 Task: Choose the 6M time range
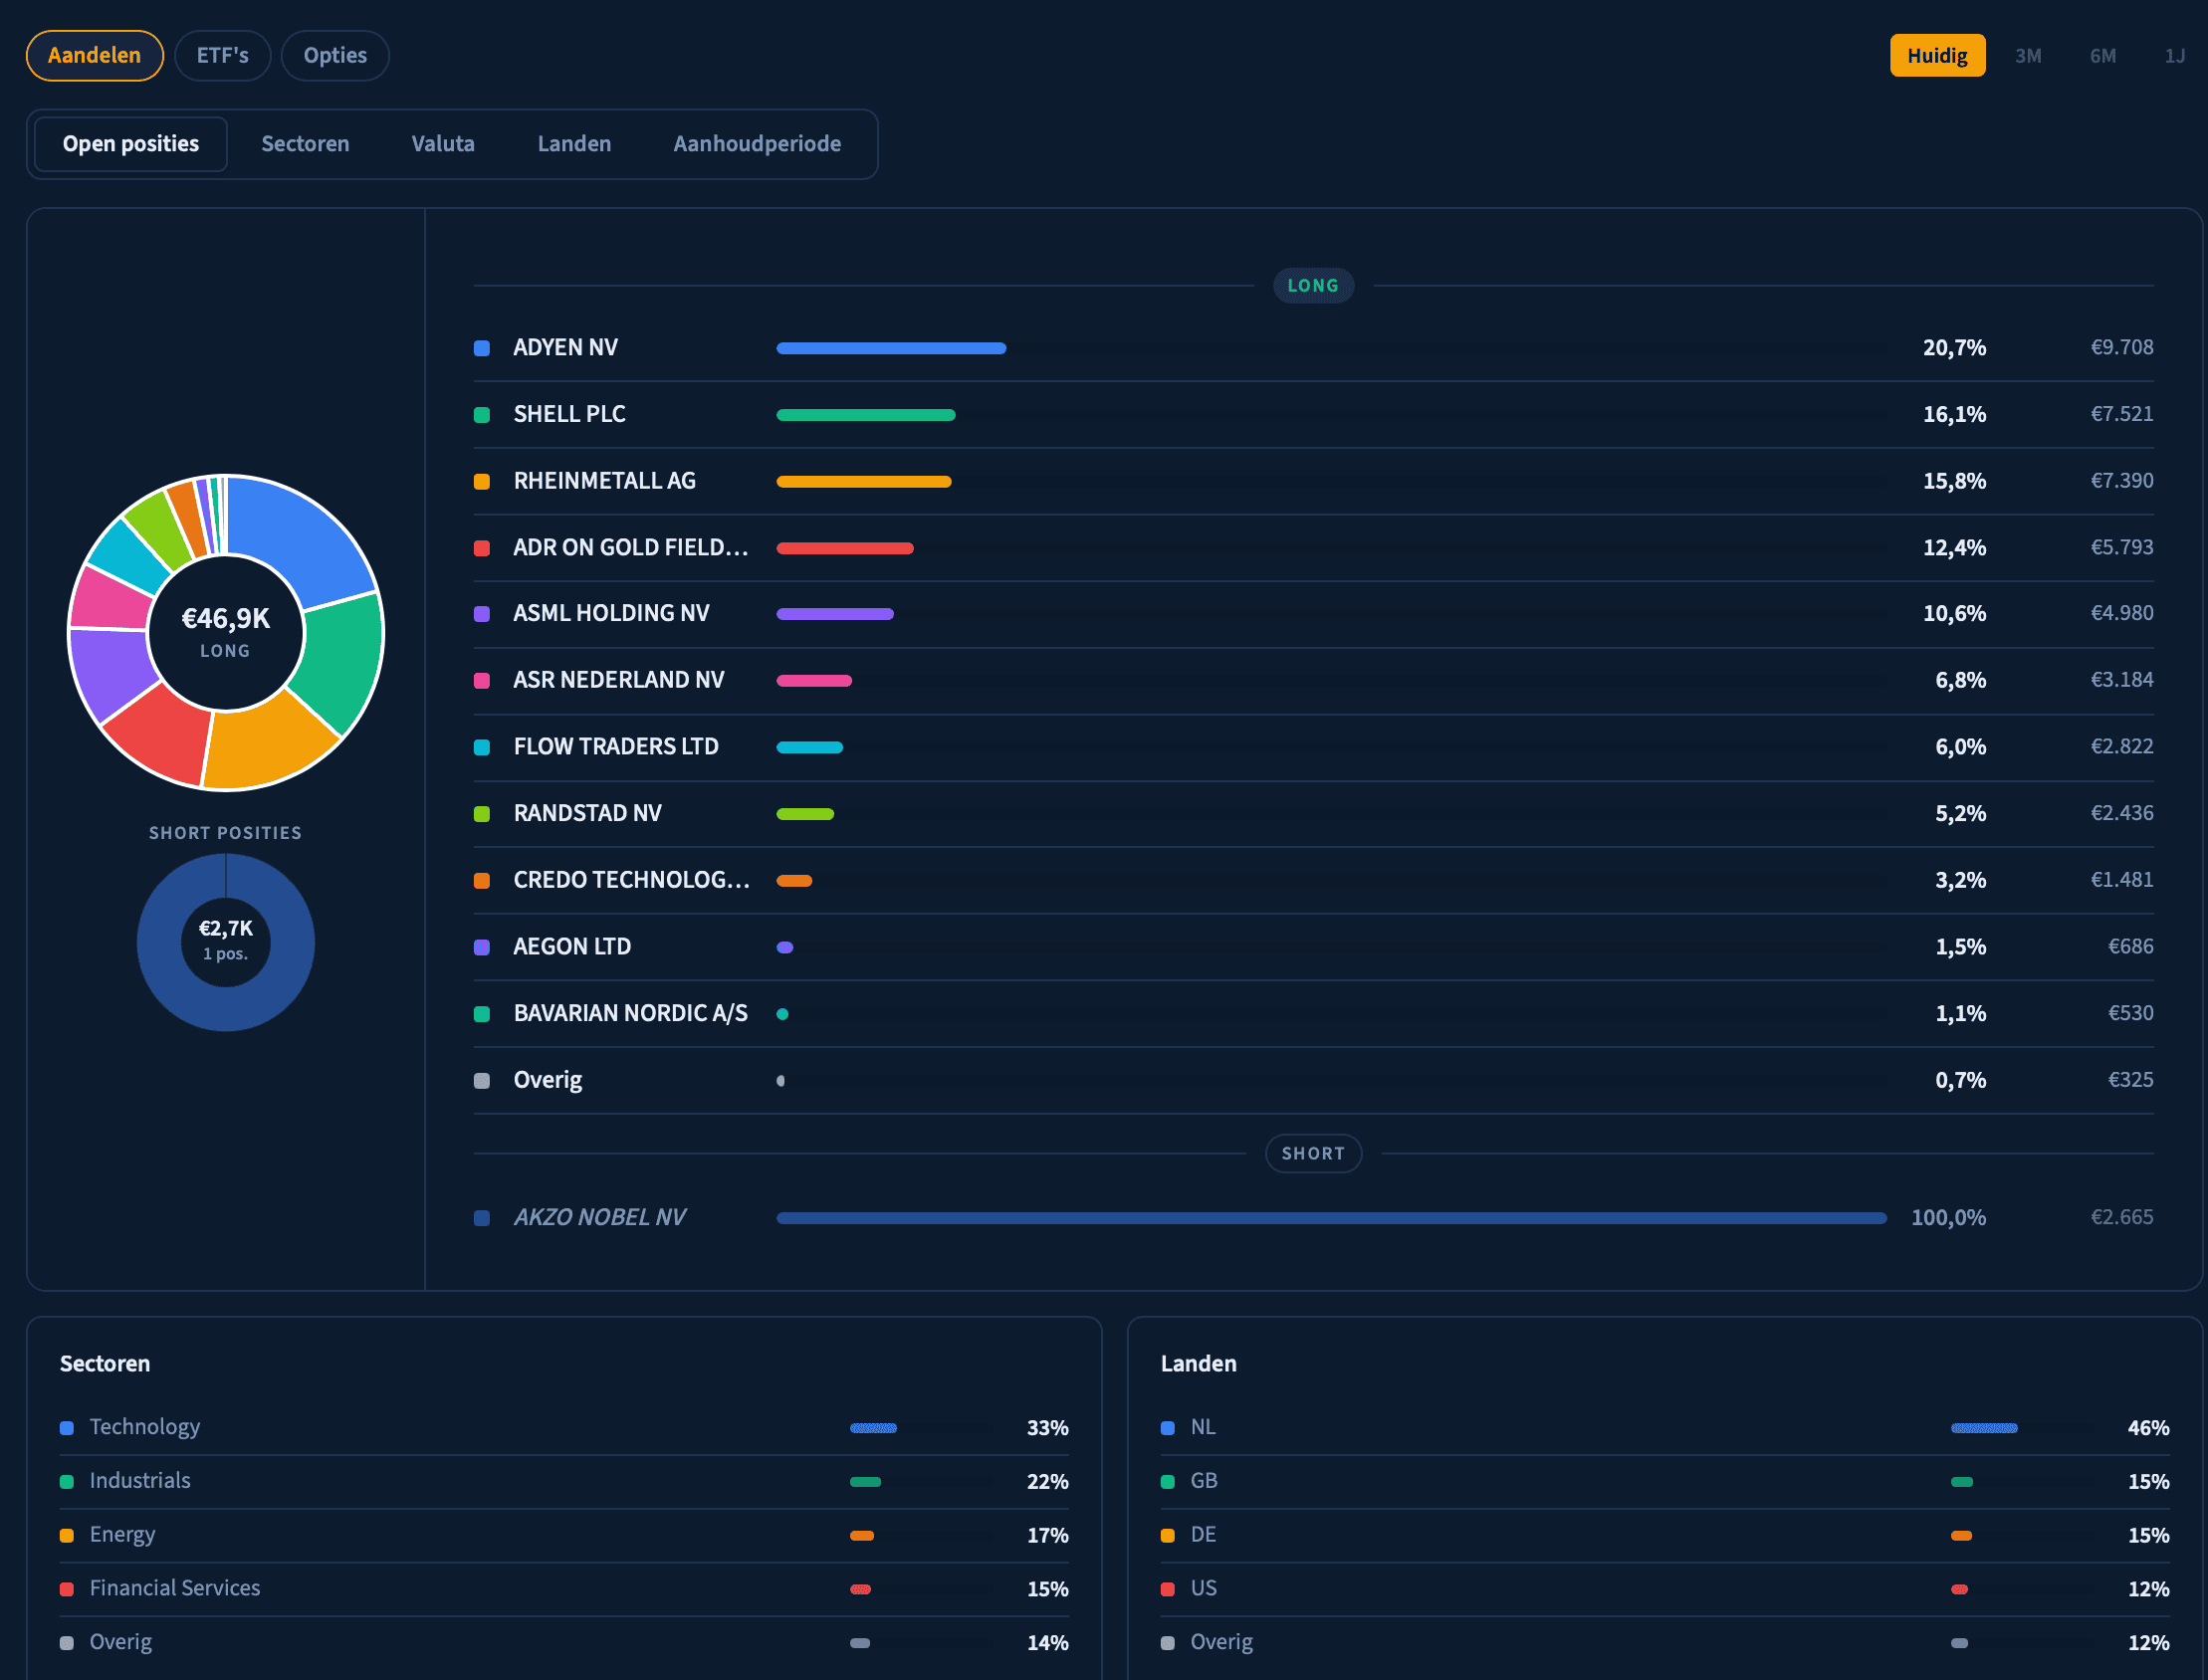pos(2102,55)
